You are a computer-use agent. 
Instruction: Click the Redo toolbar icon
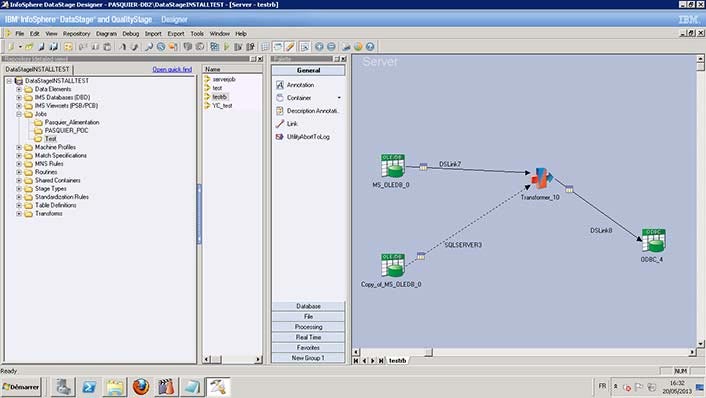click(x=134, y=46)
